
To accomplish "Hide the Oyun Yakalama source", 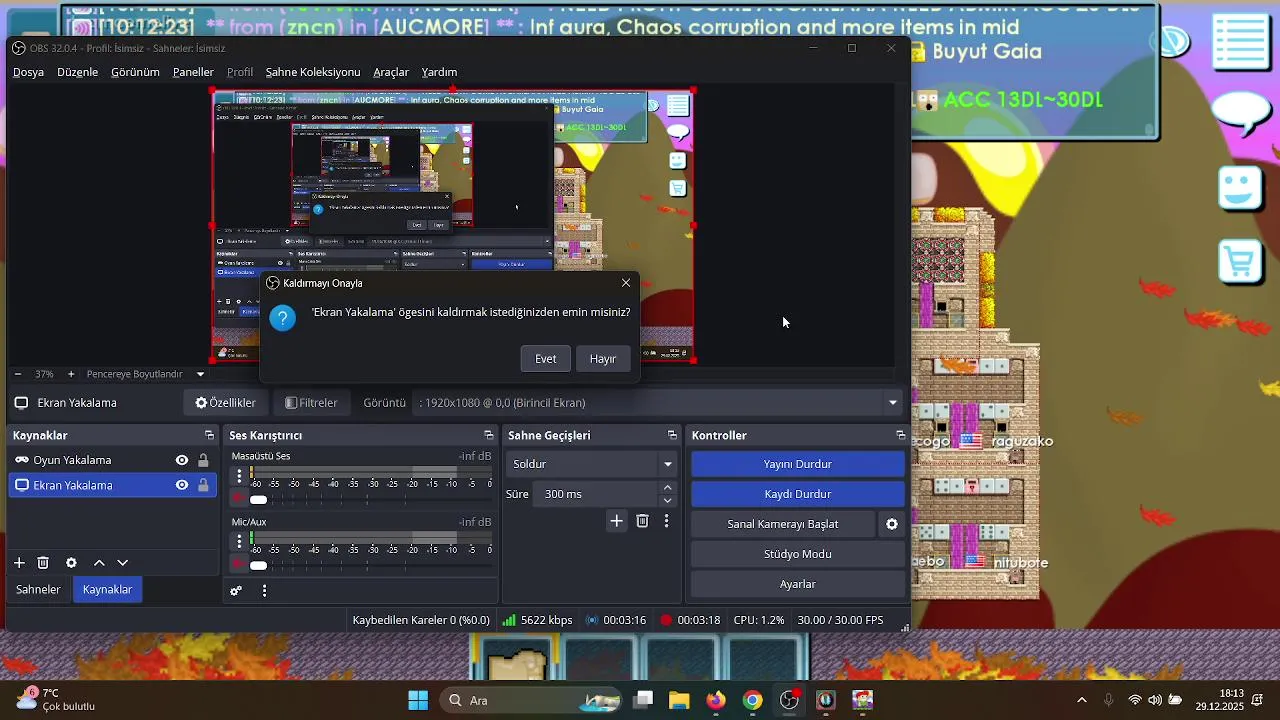I will click(182, 460).
